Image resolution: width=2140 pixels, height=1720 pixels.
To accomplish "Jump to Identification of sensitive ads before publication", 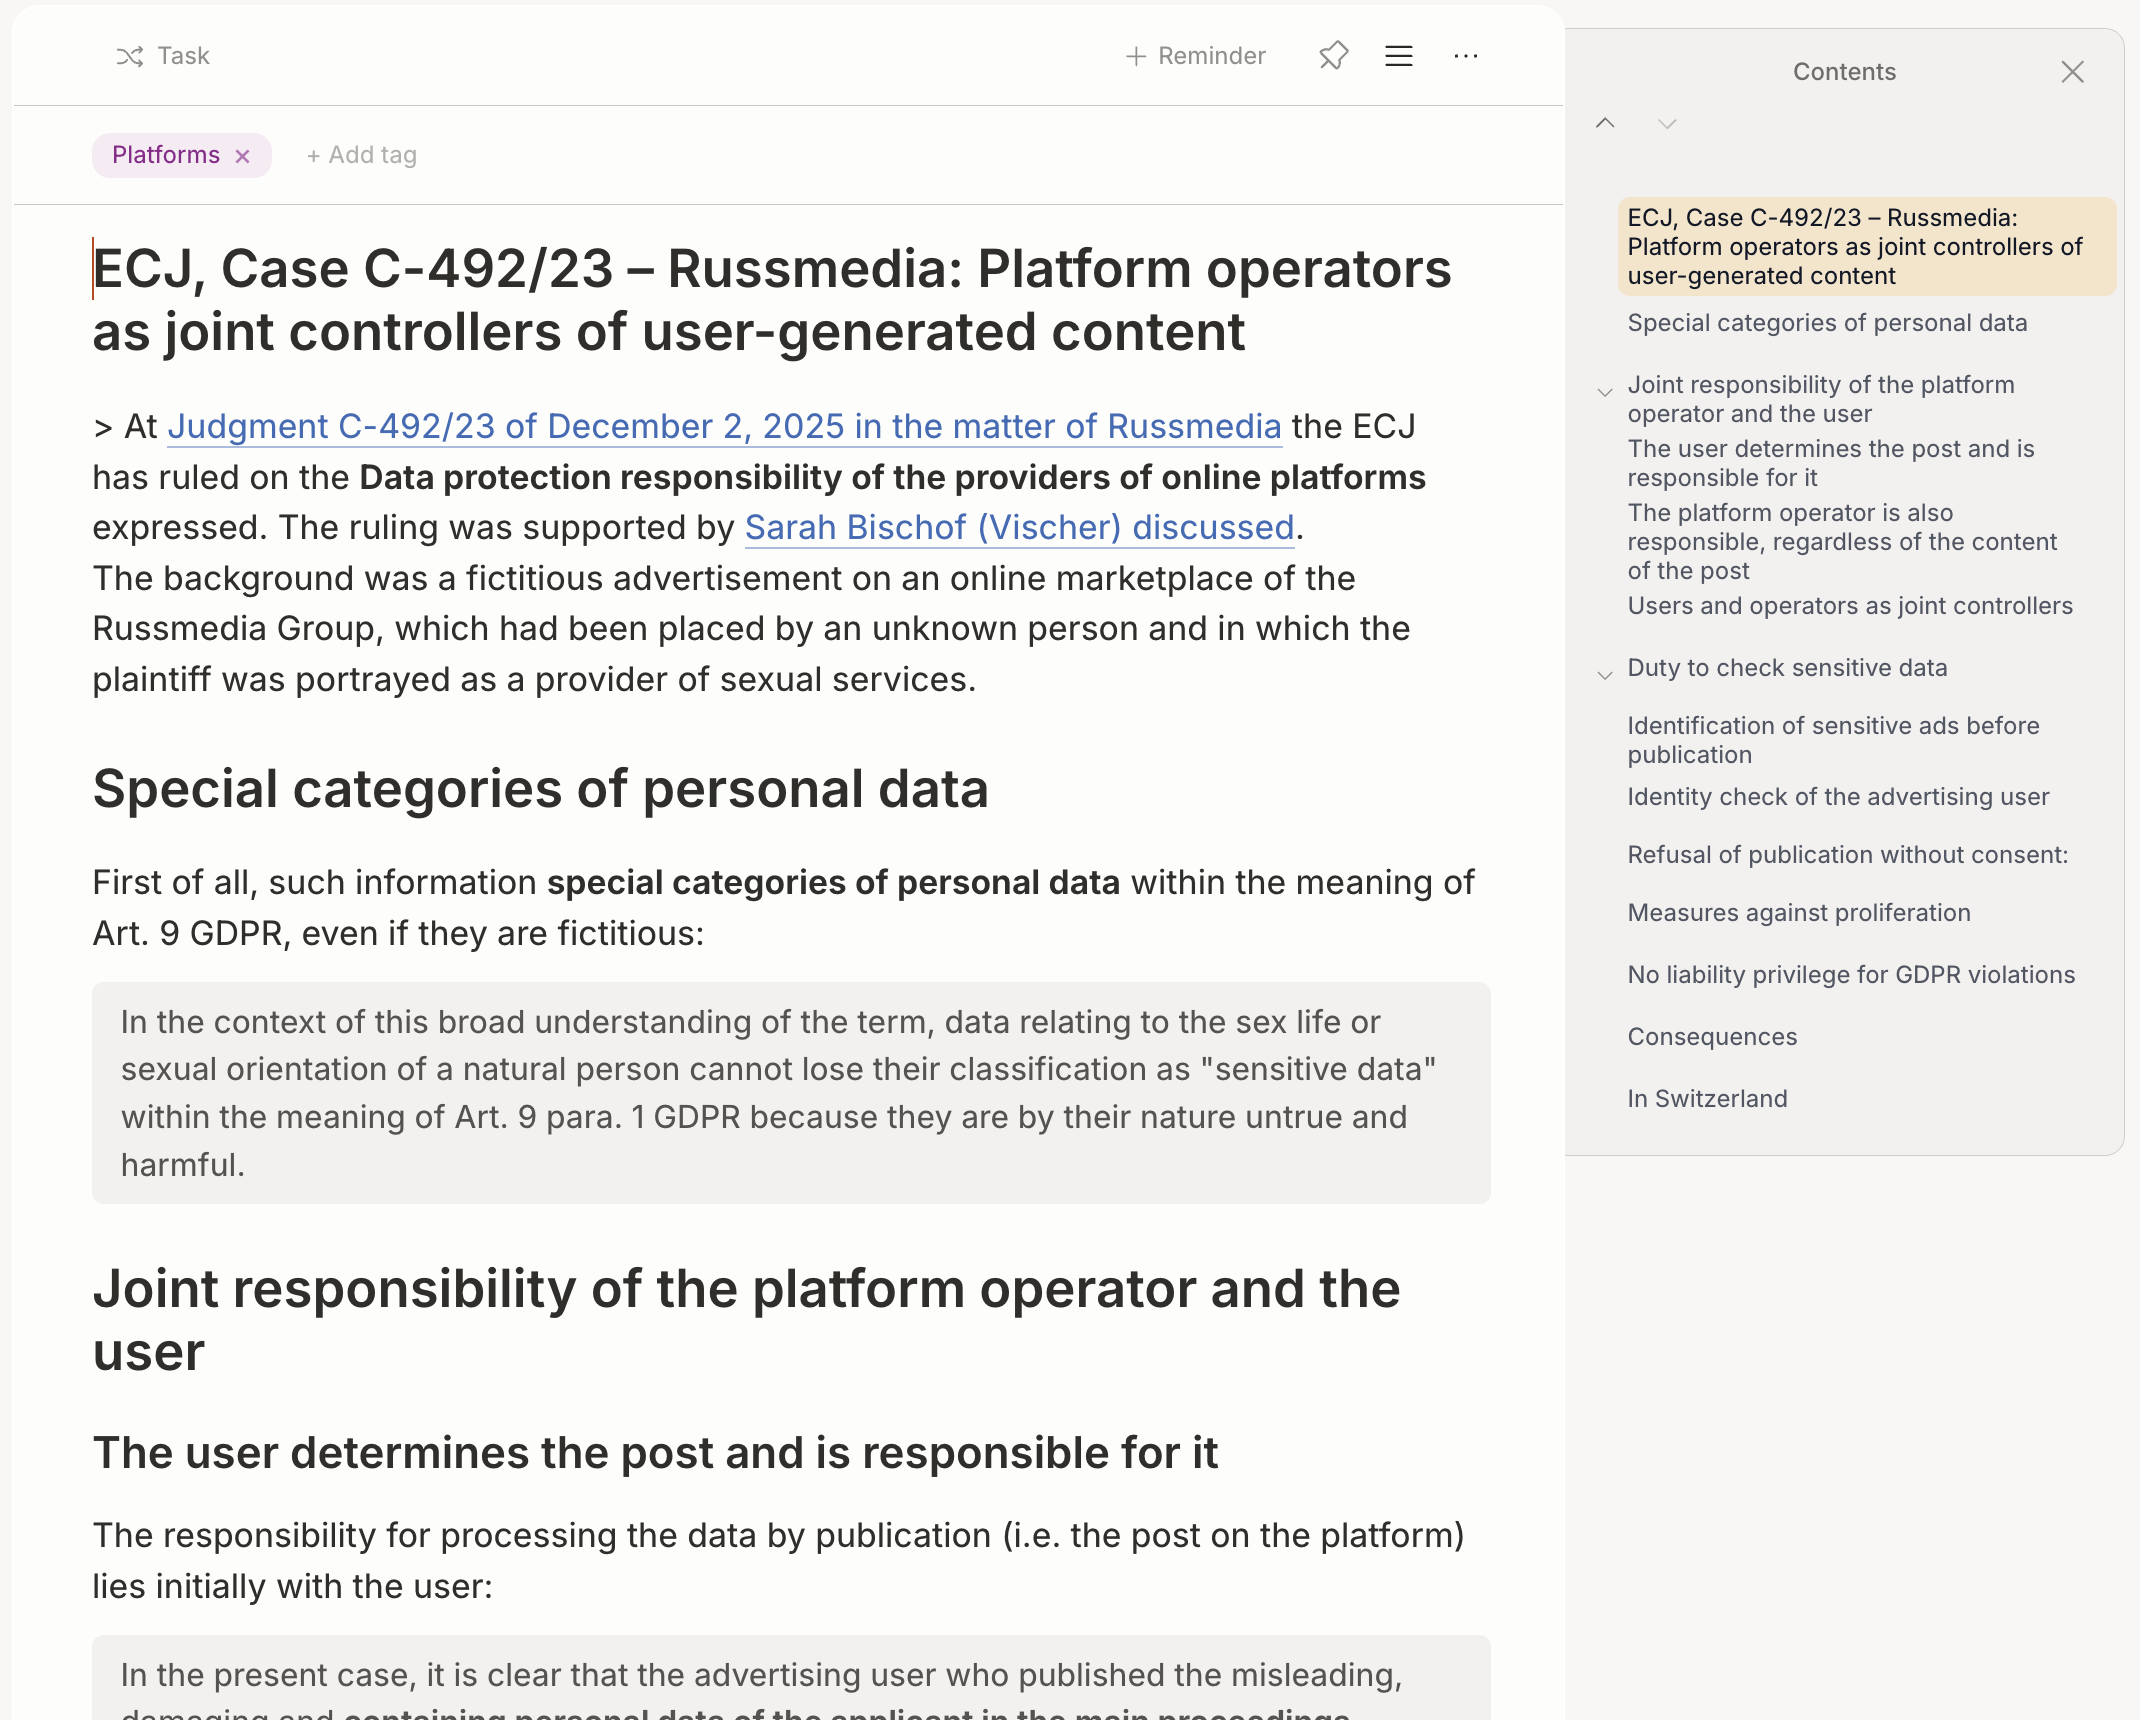I will 1833,740.
